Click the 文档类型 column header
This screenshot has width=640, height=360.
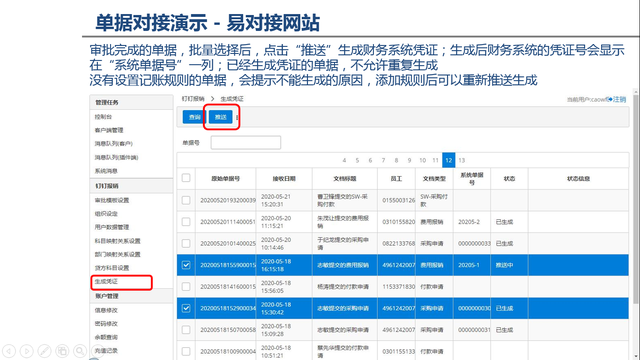click(x=434, y=179)
